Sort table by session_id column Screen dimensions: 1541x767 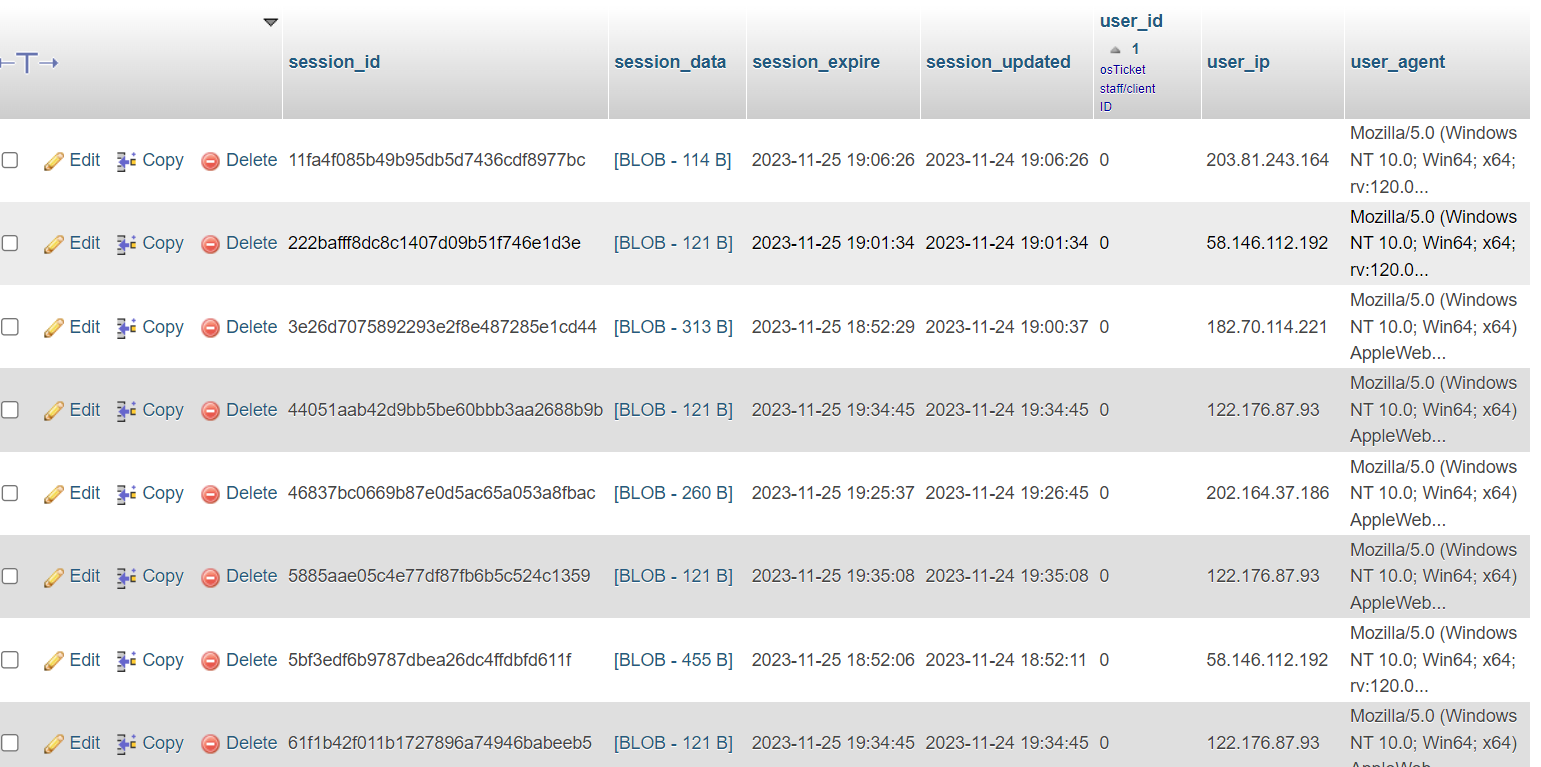pos(334,62)
